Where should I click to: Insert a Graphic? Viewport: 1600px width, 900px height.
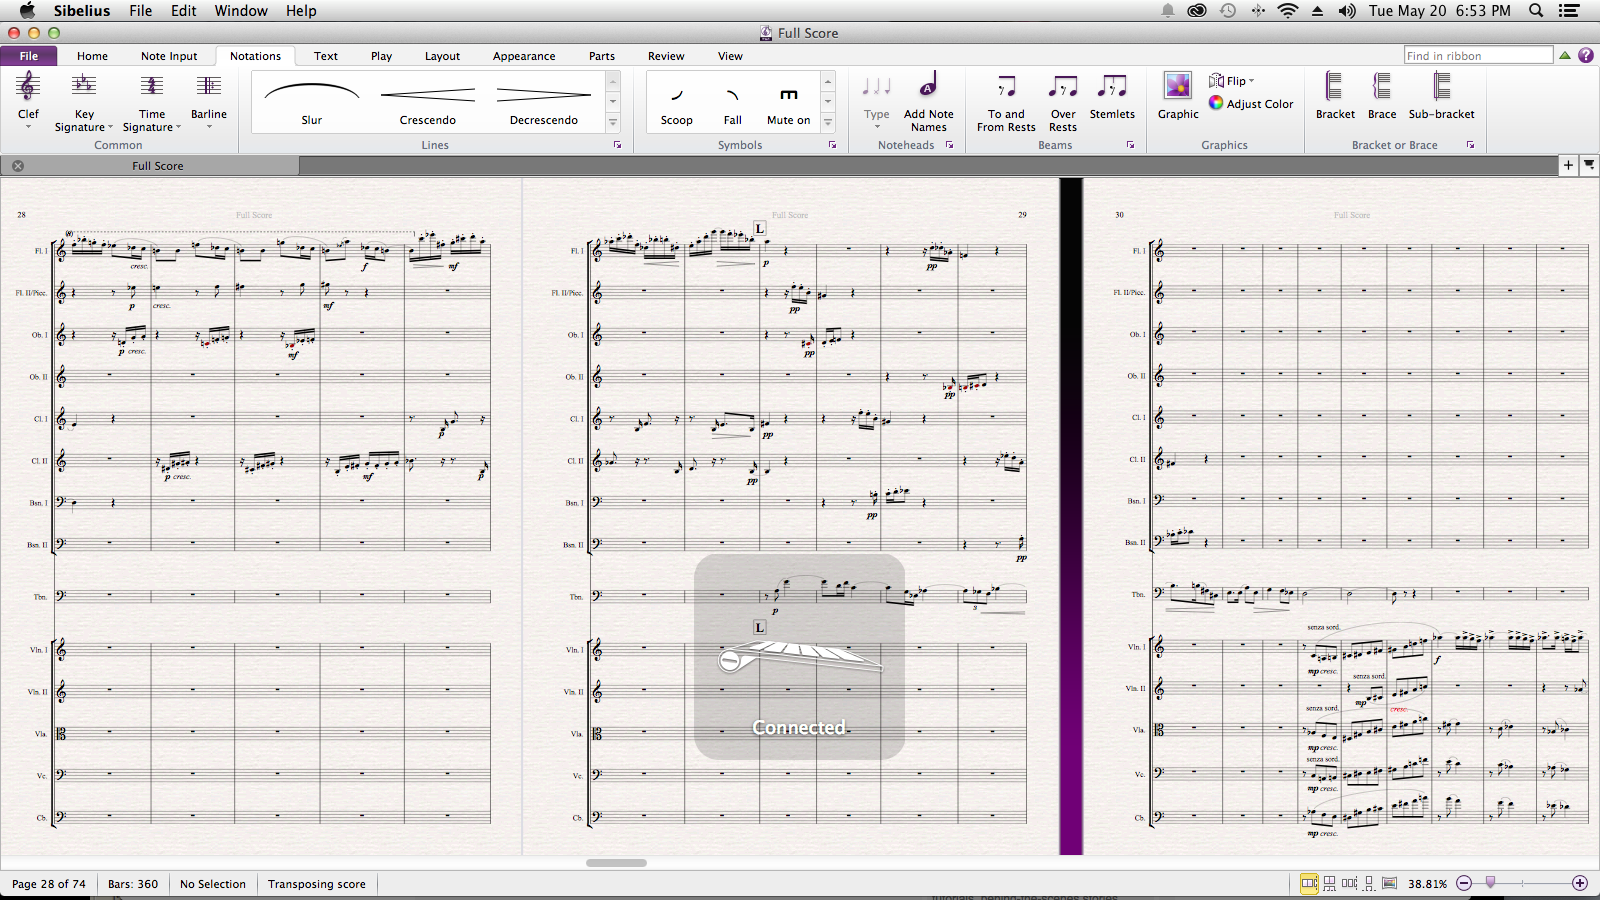[1178, 97]
